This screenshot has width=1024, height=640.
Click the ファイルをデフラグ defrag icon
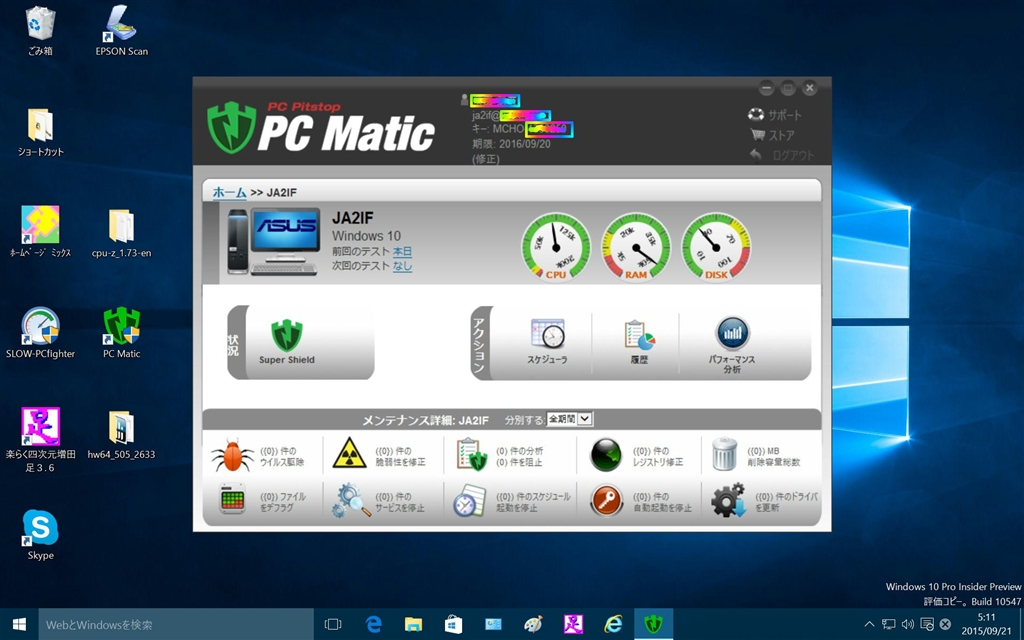pyautogui.click(x=232, y=501)
